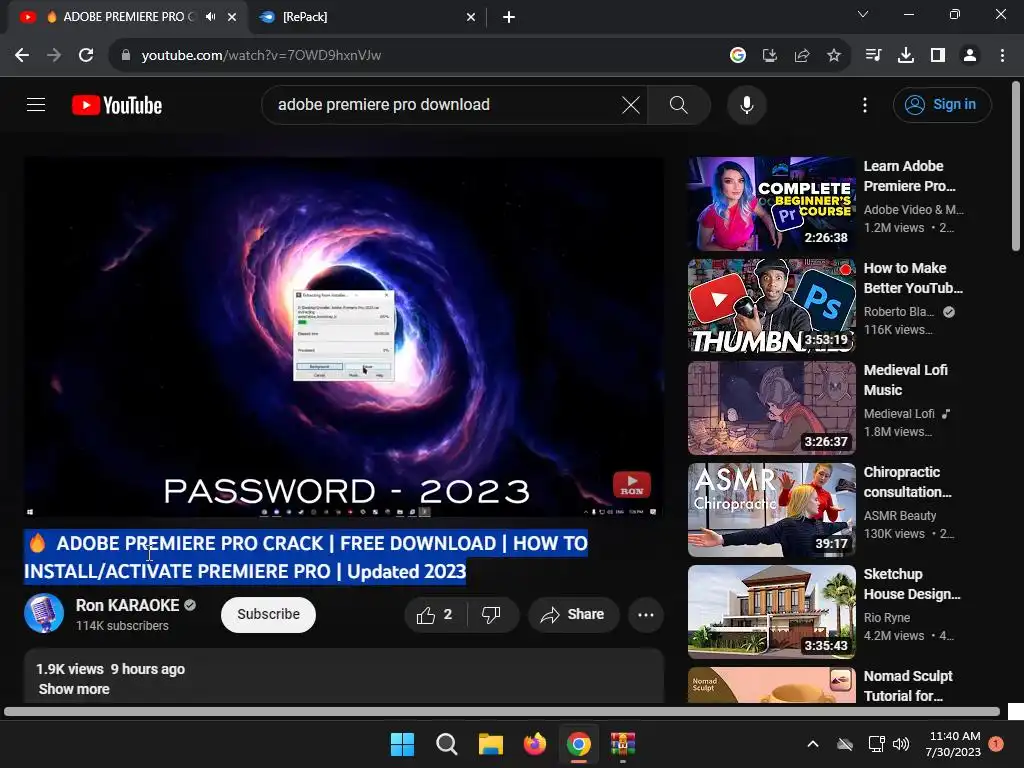Open Chrome three-dot menu
The image size is (1024, 768).
pyautogui.click(x=1002, y=56)
